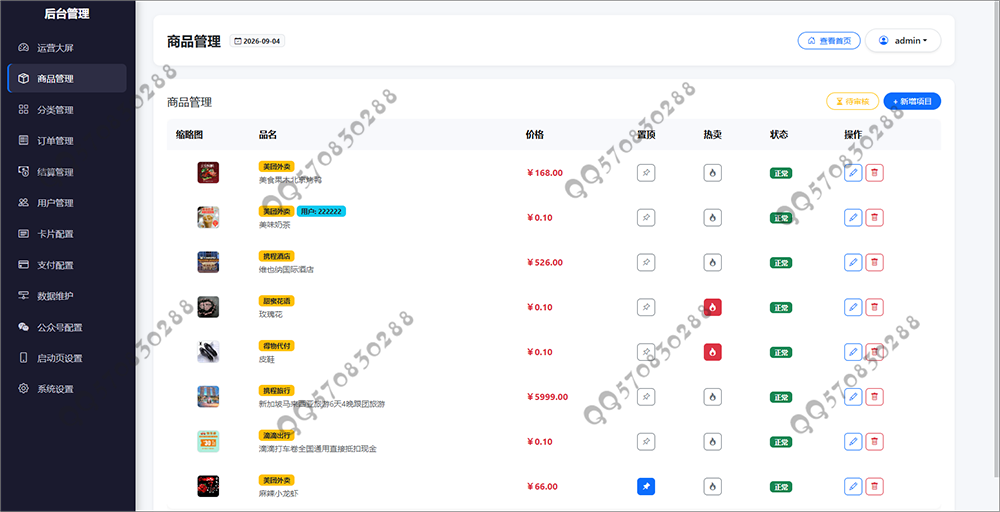This screenshot has width=1000, height=512.
Task: Toggle pin for 滴滴打车卷 row
Action: point(646,441)
